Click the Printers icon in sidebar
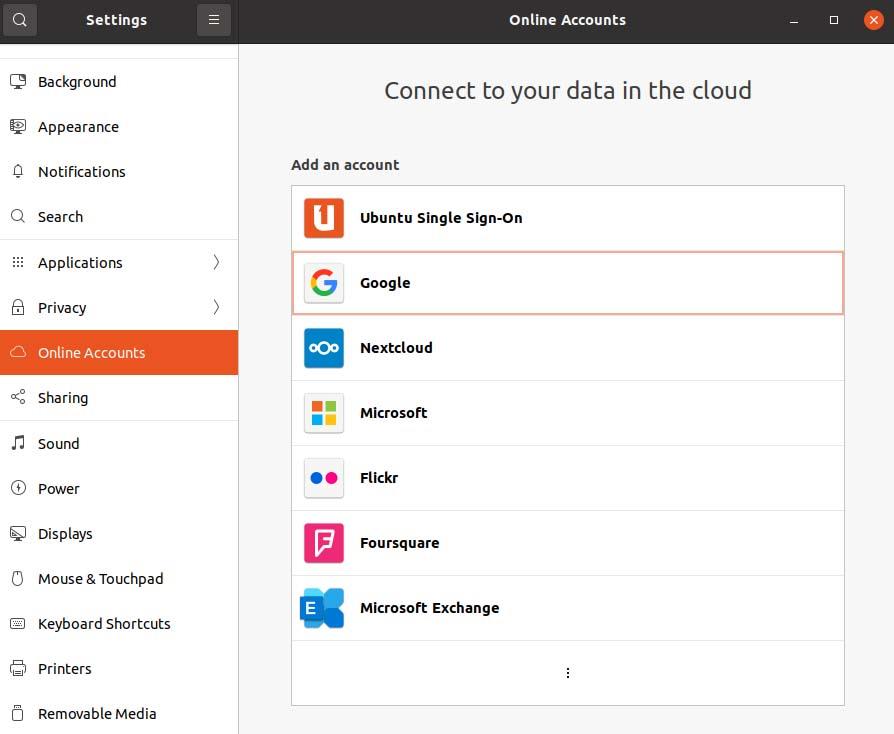The width and height of the screenshot is (894, 734). (18, 668)
